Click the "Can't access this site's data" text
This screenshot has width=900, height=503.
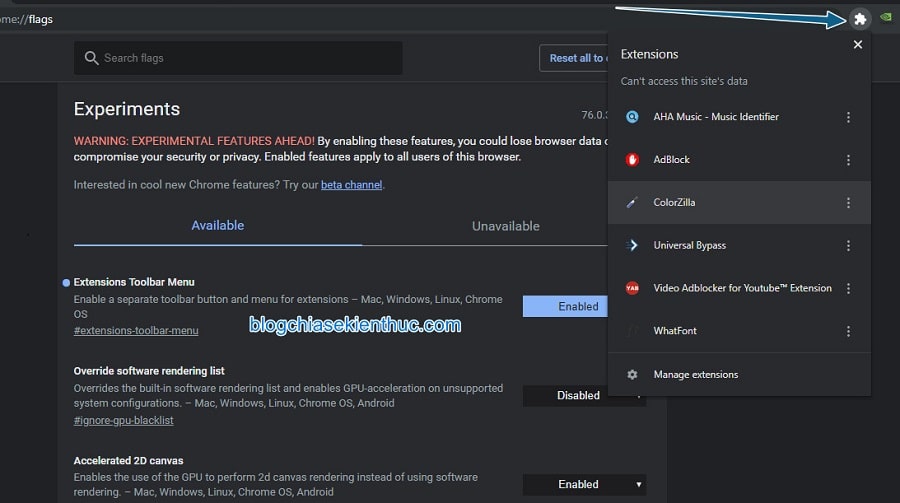coord(684,81)
